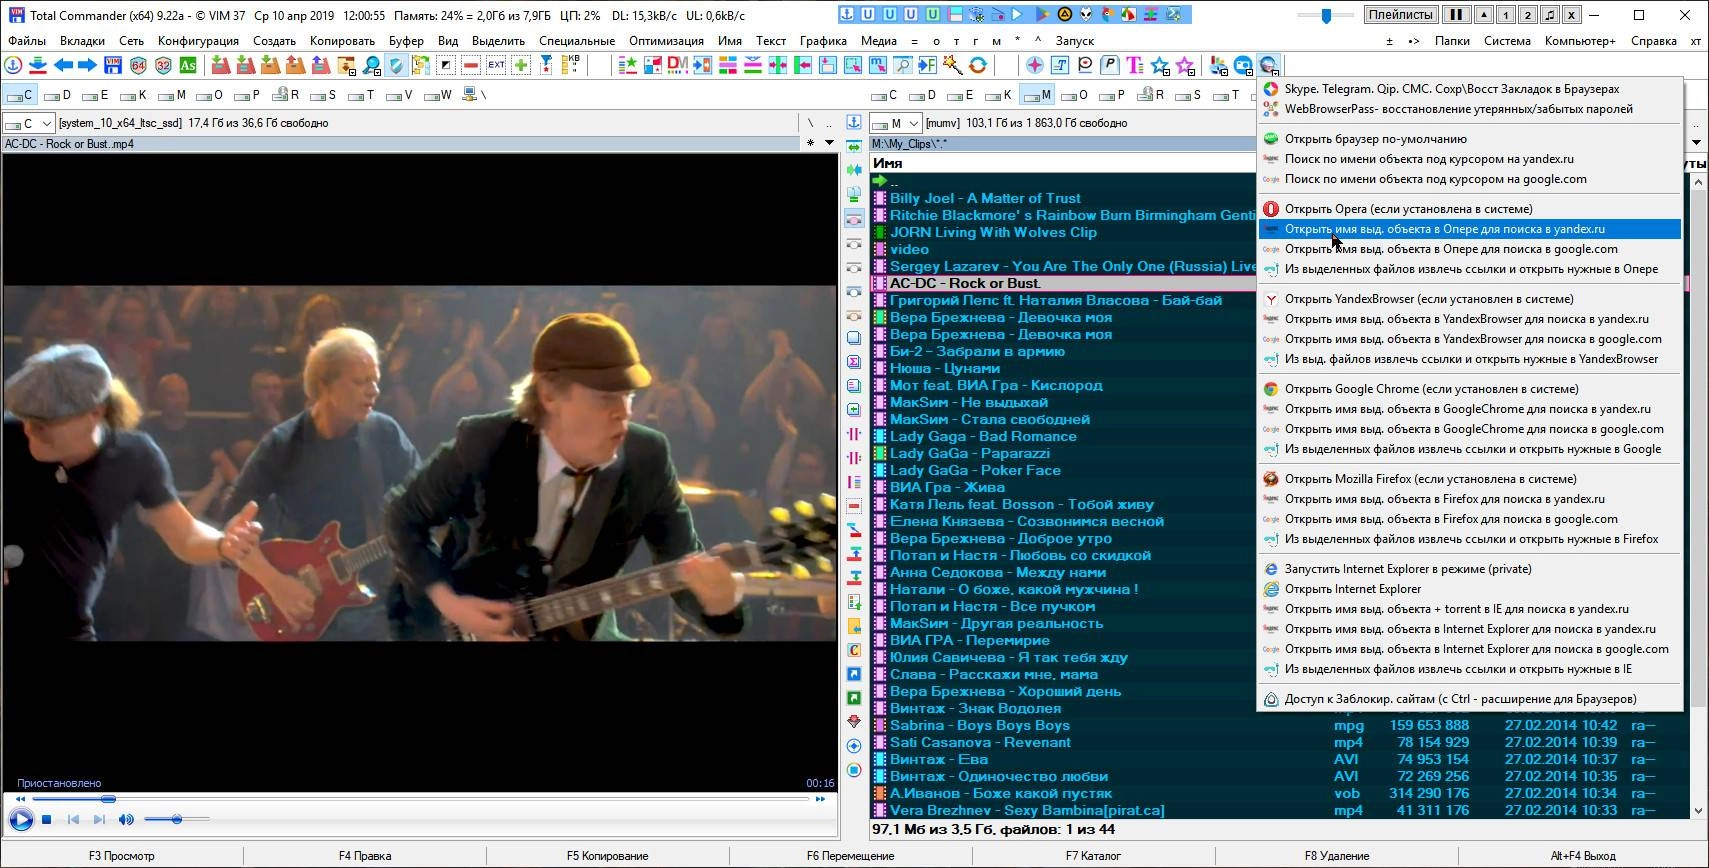Skip to next track in video player
This screenshot has height=868, width=1709.
pyautogui.click(x=98, y=820)
